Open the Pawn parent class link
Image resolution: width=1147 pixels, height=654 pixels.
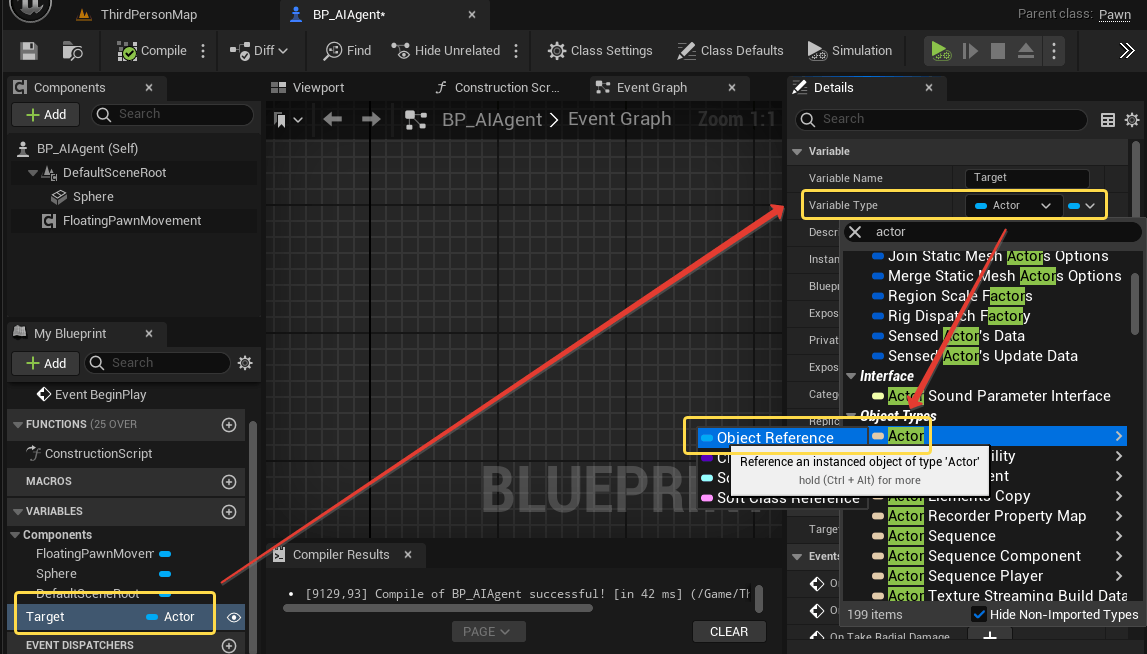(1115, 14)
